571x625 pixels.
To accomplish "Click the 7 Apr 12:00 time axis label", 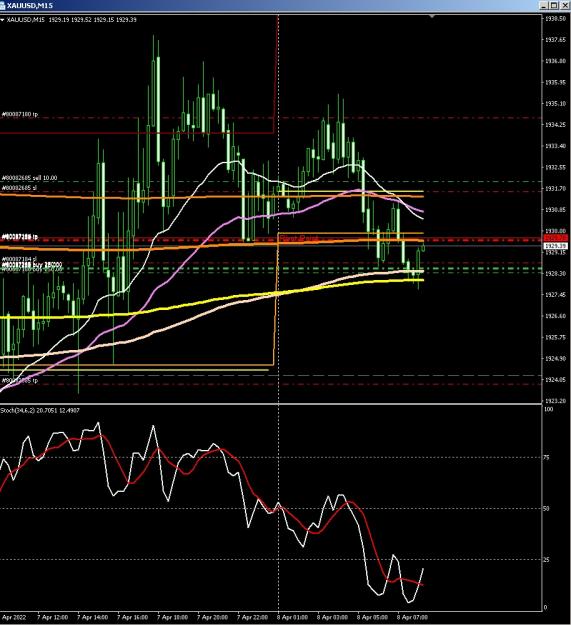I will [x=53, y=617].
